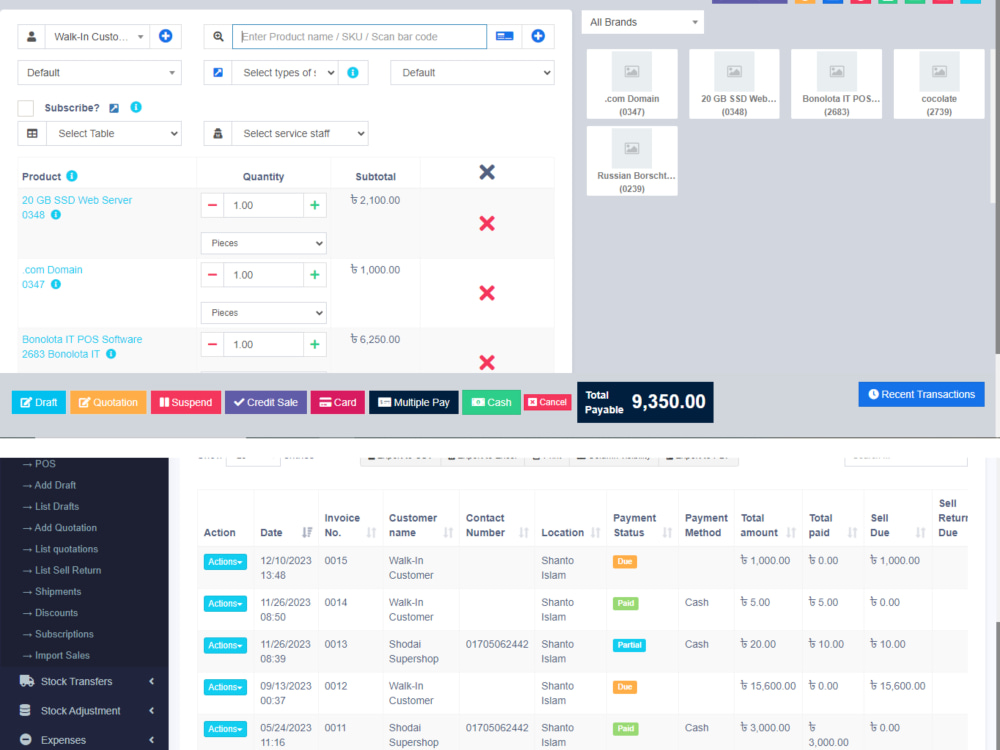Open the Default dropdown beside service types
This screenshot has height=750, width=1000.
point(472,73)
